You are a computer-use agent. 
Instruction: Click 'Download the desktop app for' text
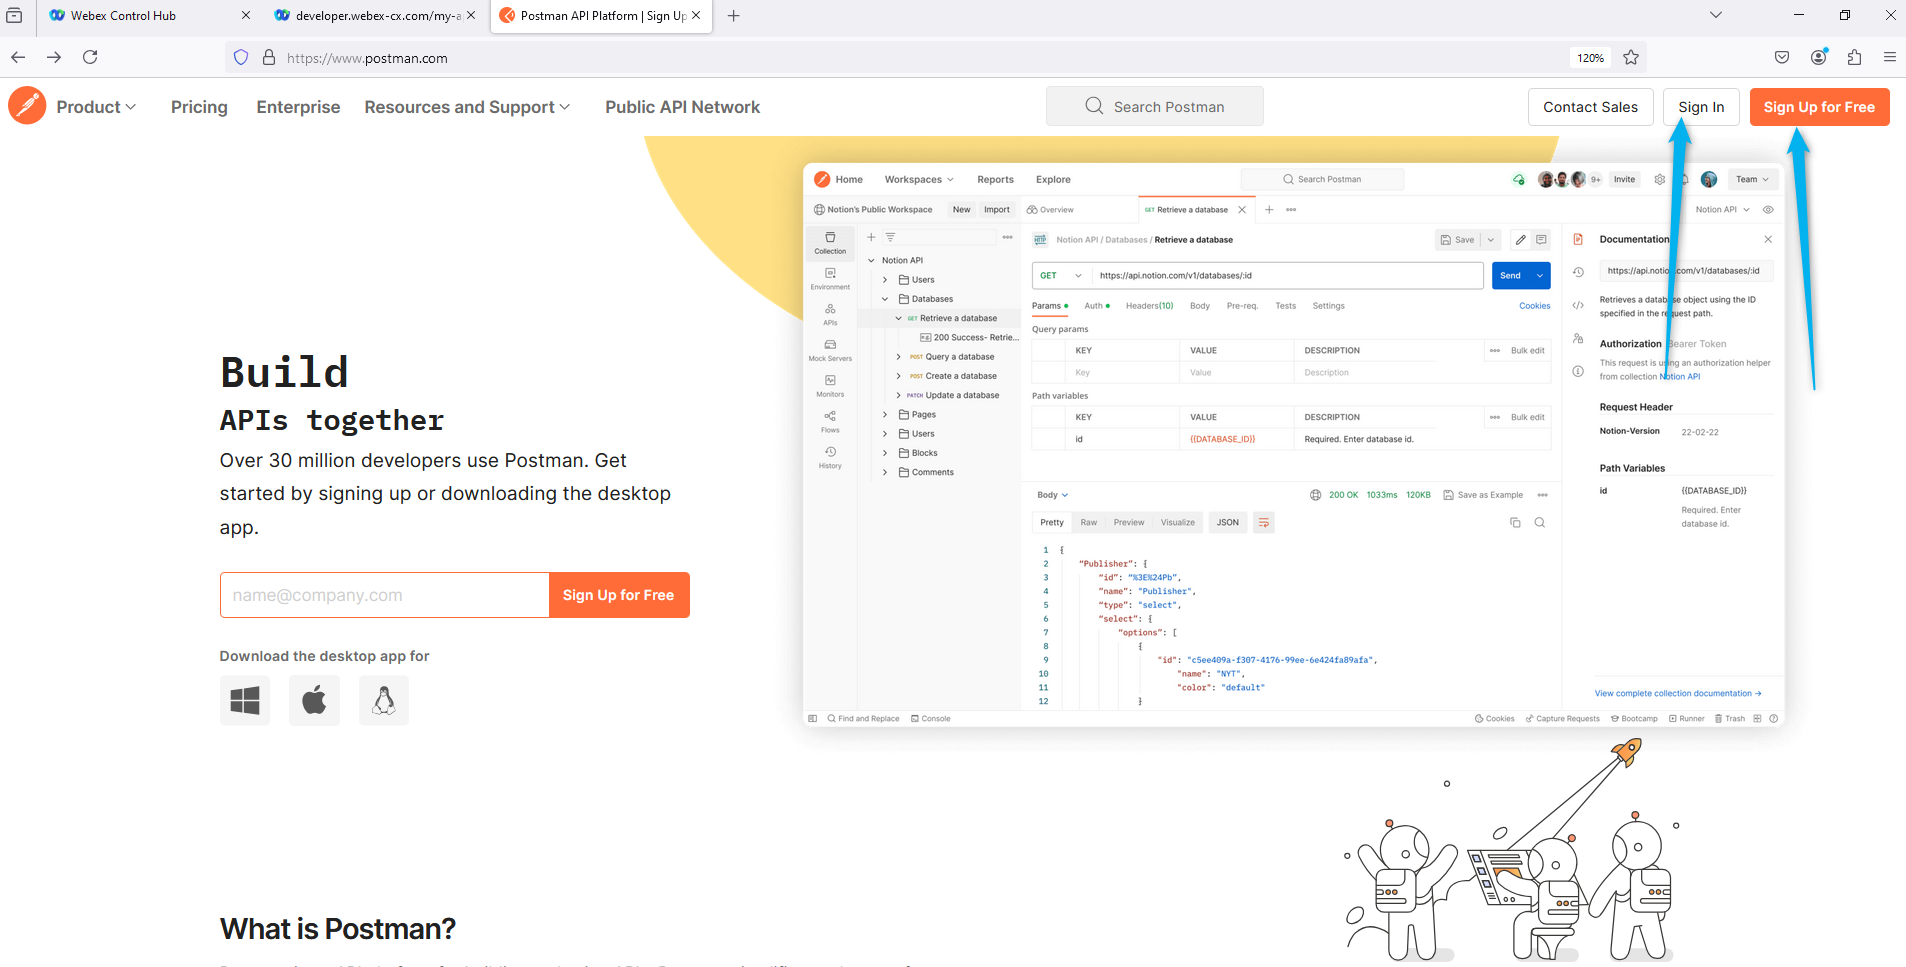tap(324, 656)
